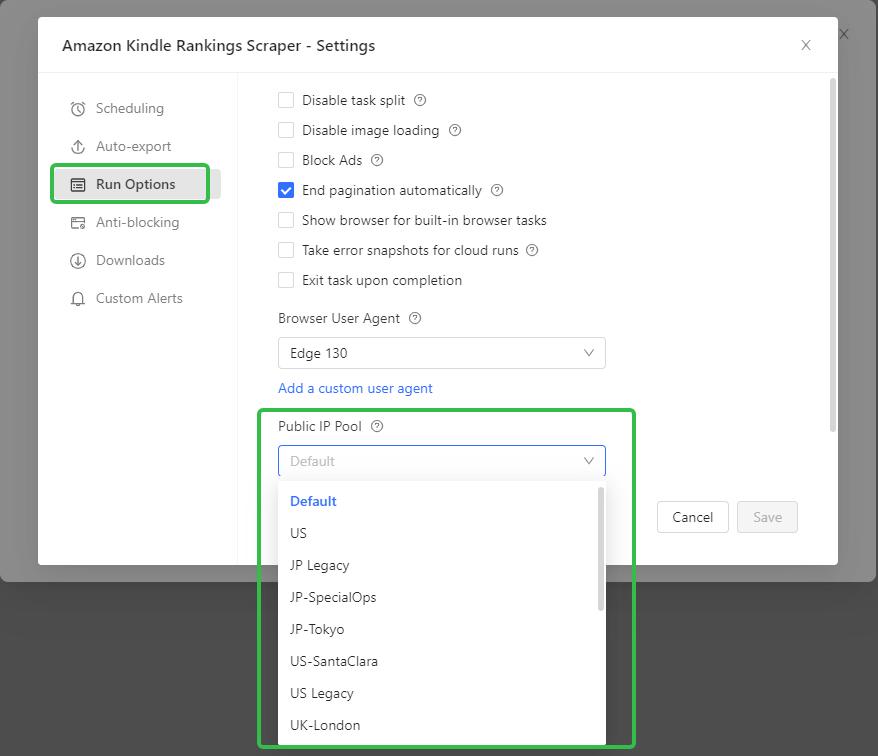The height and width of the screenshot is (756, 878).
Task: Click help icon beside Public IP Pool
Action: point(377,426)
